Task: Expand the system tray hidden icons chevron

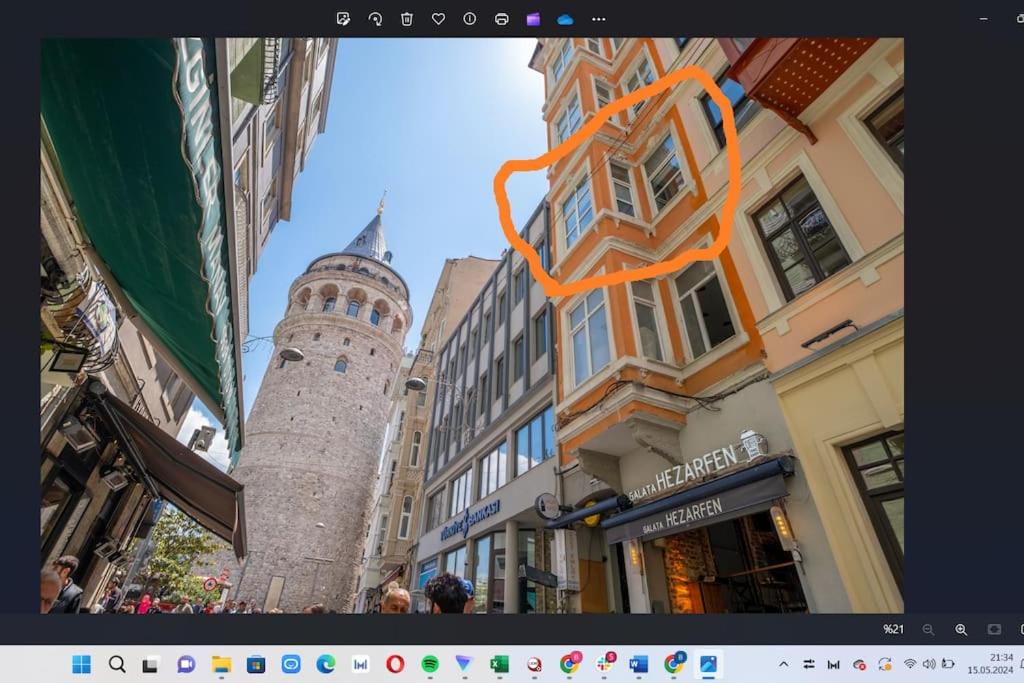Action: click(784, 665)
